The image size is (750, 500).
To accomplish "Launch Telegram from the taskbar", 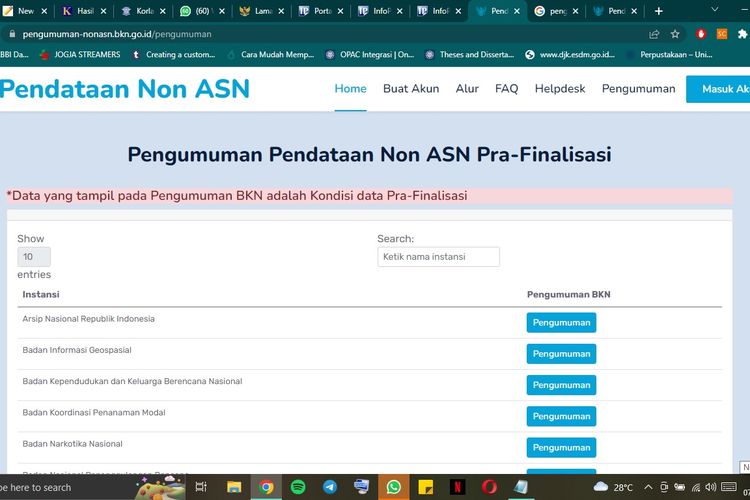I will [329, 487].
